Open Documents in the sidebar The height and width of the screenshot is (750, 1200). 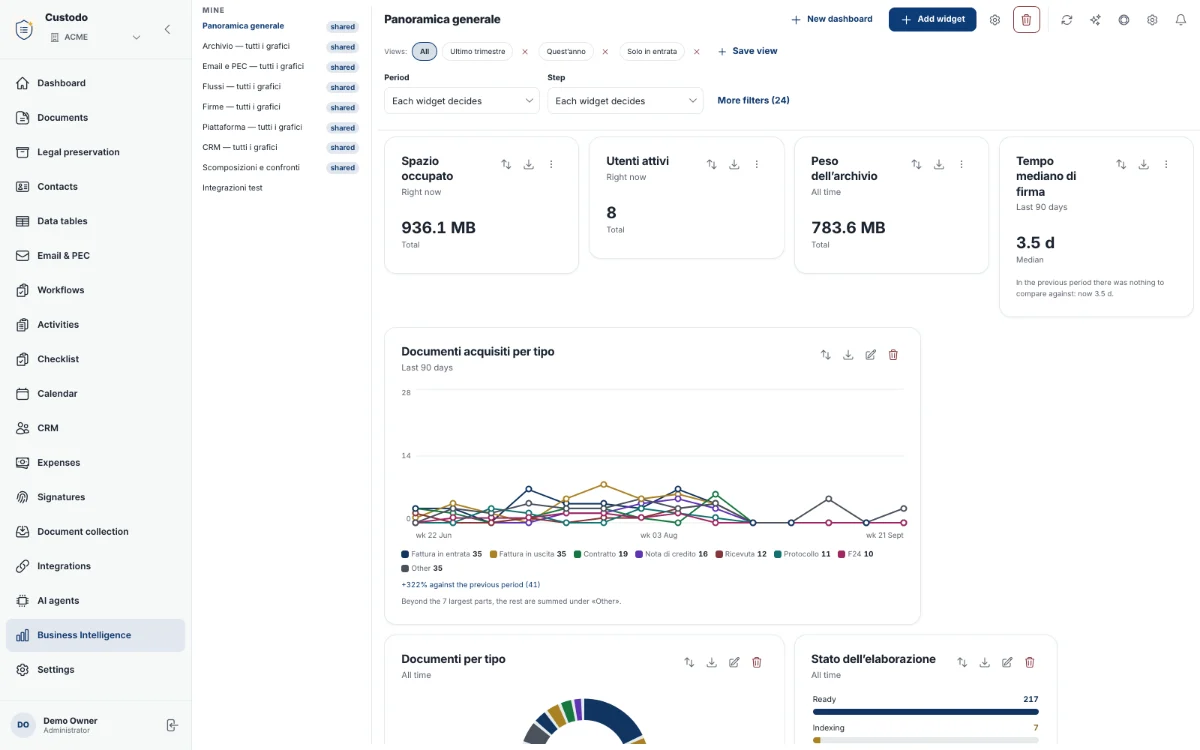click(95, 118)
